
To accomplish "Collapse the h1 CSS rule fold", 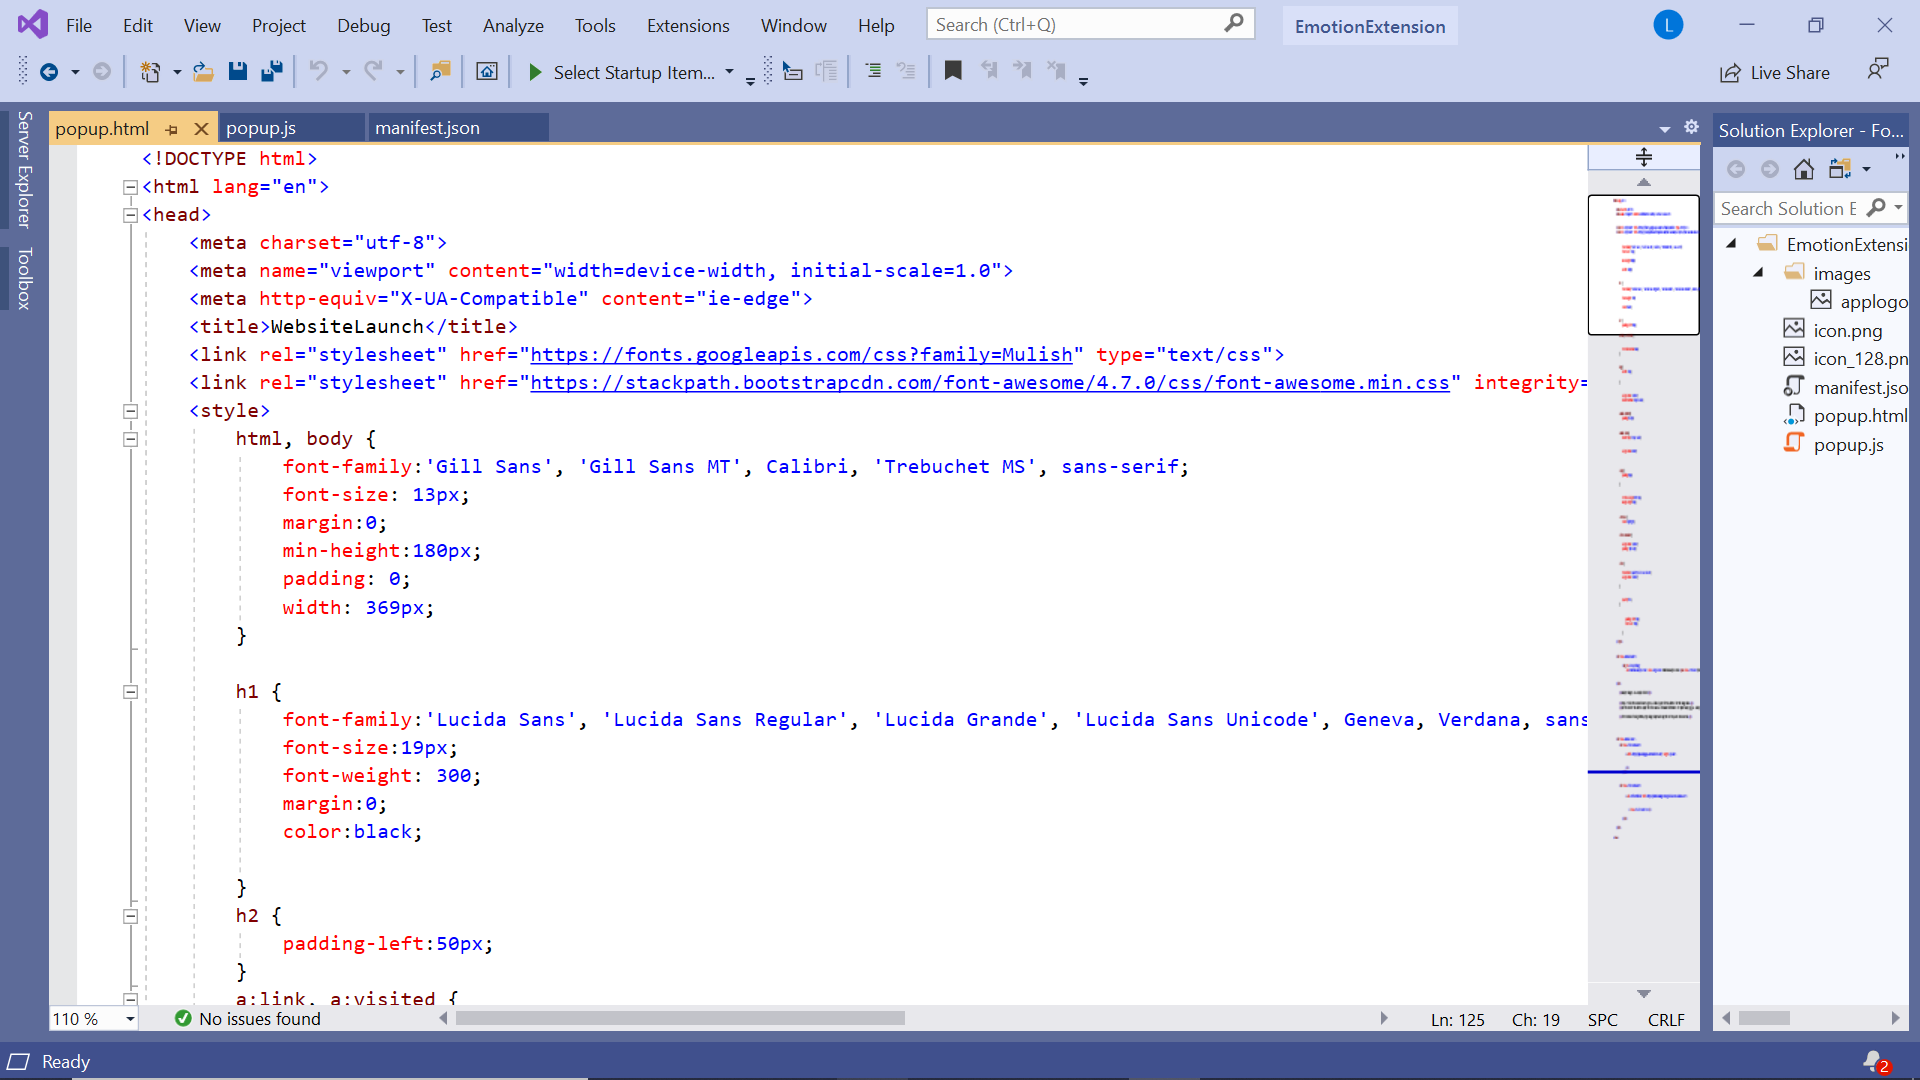I will (x=130, y=692).
